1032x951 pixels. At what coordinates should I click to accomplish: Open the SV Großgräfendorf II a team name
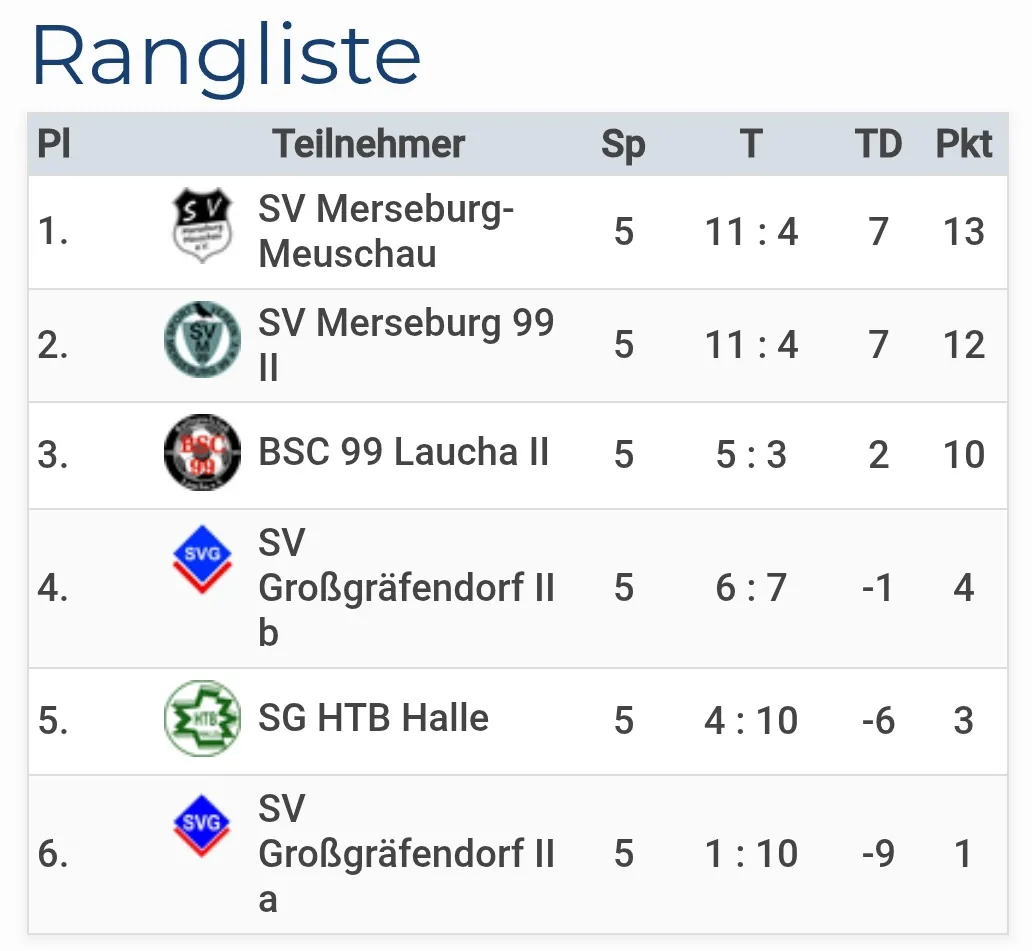[406, 854]
